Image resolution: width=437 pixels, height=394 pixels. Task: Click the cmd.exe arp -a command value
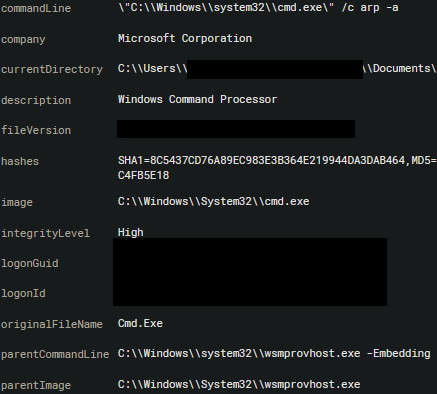258,8
